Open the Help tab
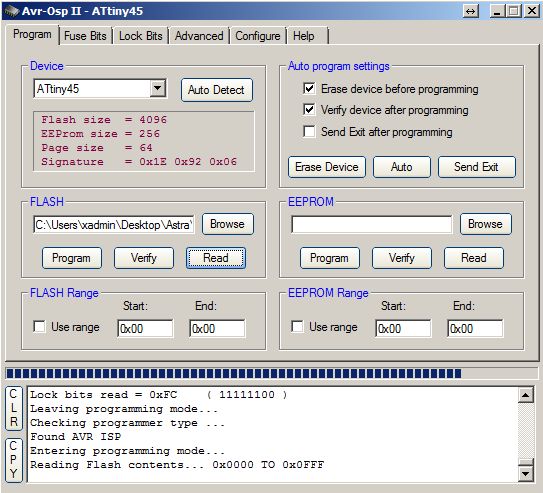The width and height of the screenshot is (543, 493). 308,36
